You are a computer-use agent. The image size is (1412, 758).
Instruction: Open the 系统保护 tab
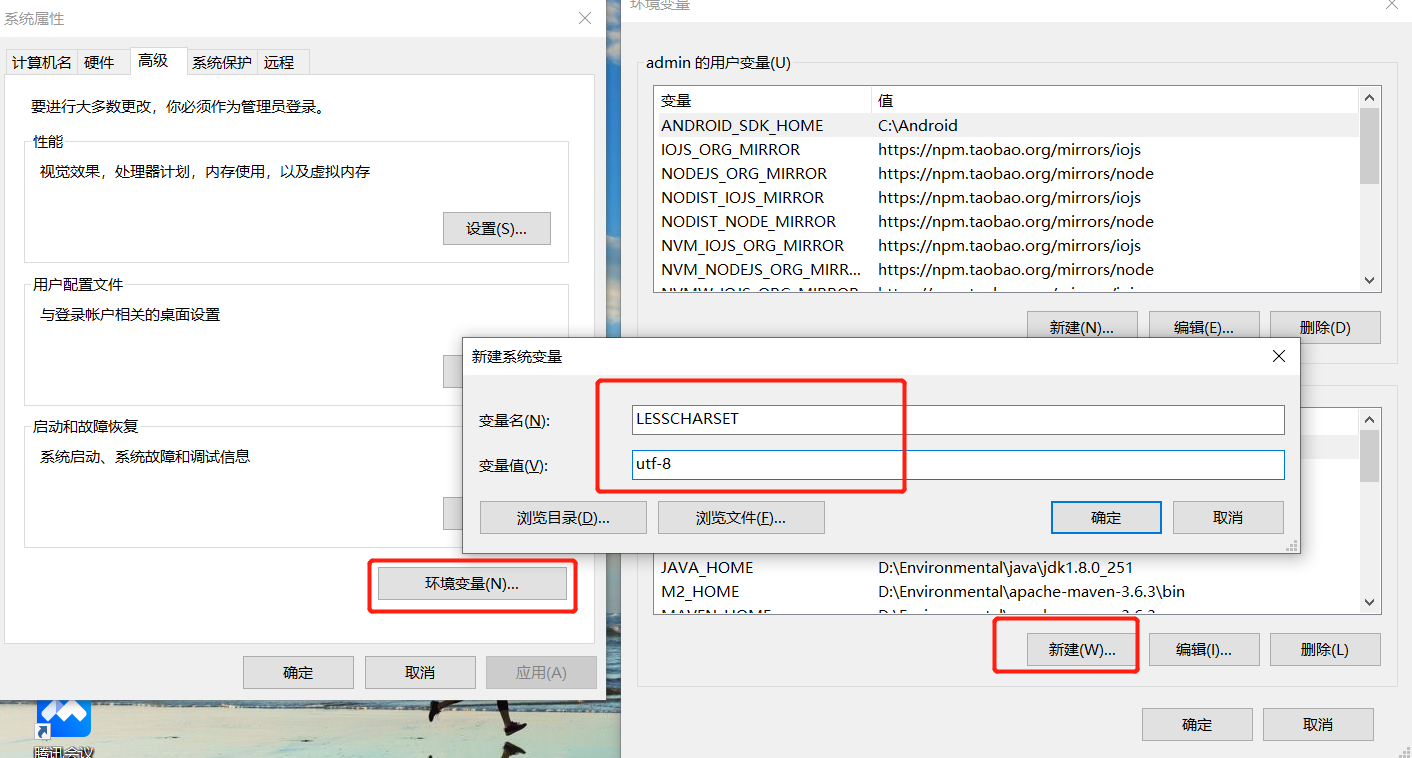[222, 62]
